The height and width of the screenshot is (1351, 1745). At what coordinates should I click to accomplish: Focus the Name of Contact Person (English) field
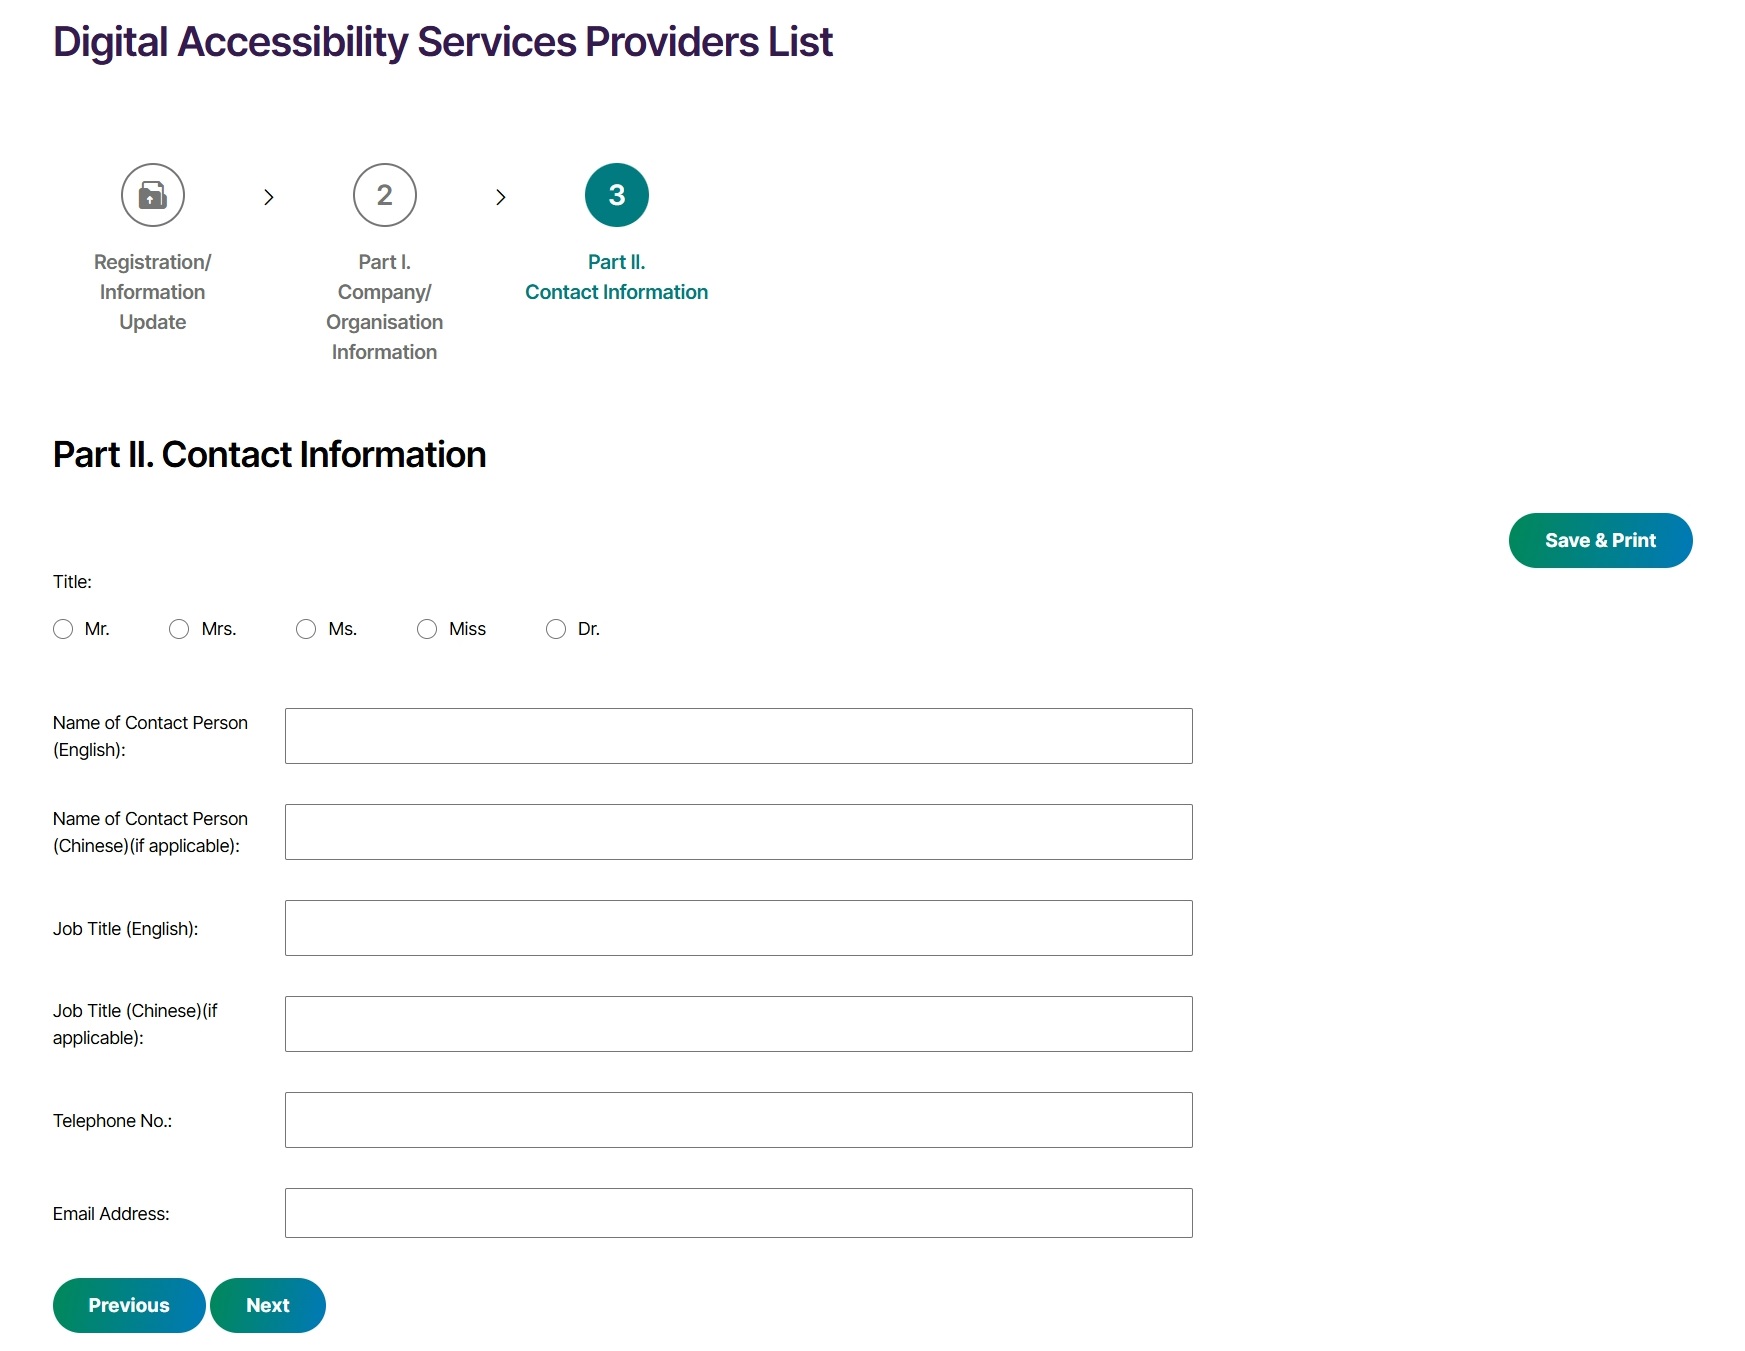(738, 736)
